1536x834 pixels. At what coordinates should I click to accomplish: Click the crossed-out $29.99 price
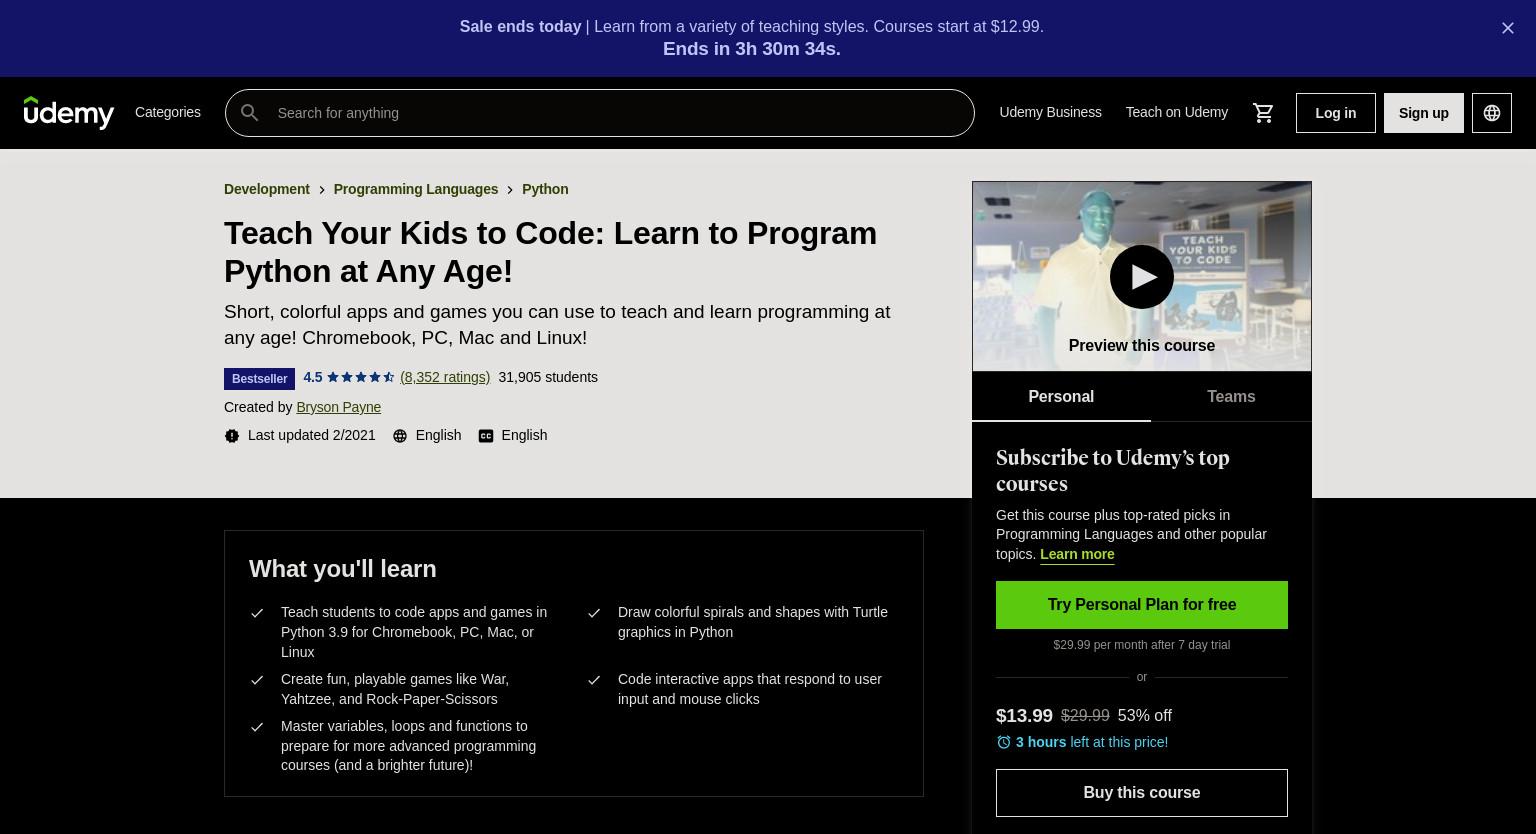click(x=1085, y=716)
